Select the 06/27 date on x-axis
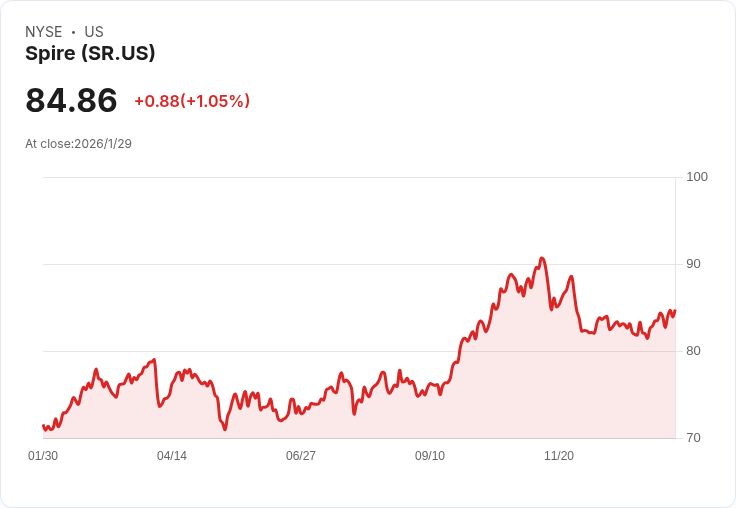The image size is (736, 508). [x=301, y=456]
